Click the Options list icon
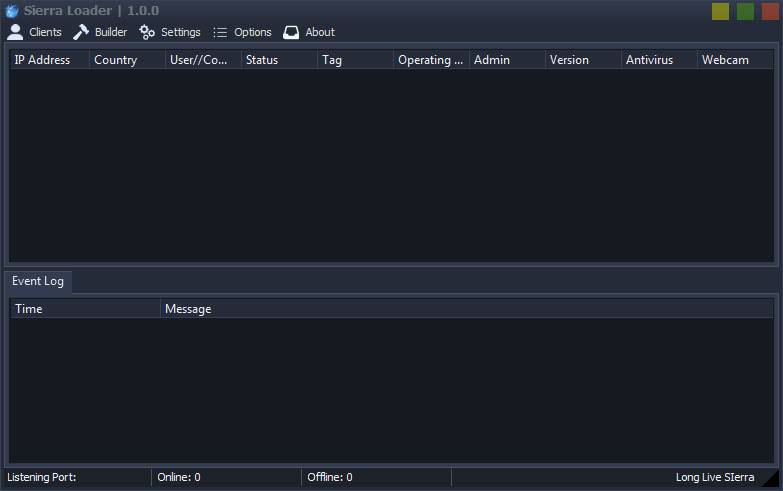 (x=220, y=32)
